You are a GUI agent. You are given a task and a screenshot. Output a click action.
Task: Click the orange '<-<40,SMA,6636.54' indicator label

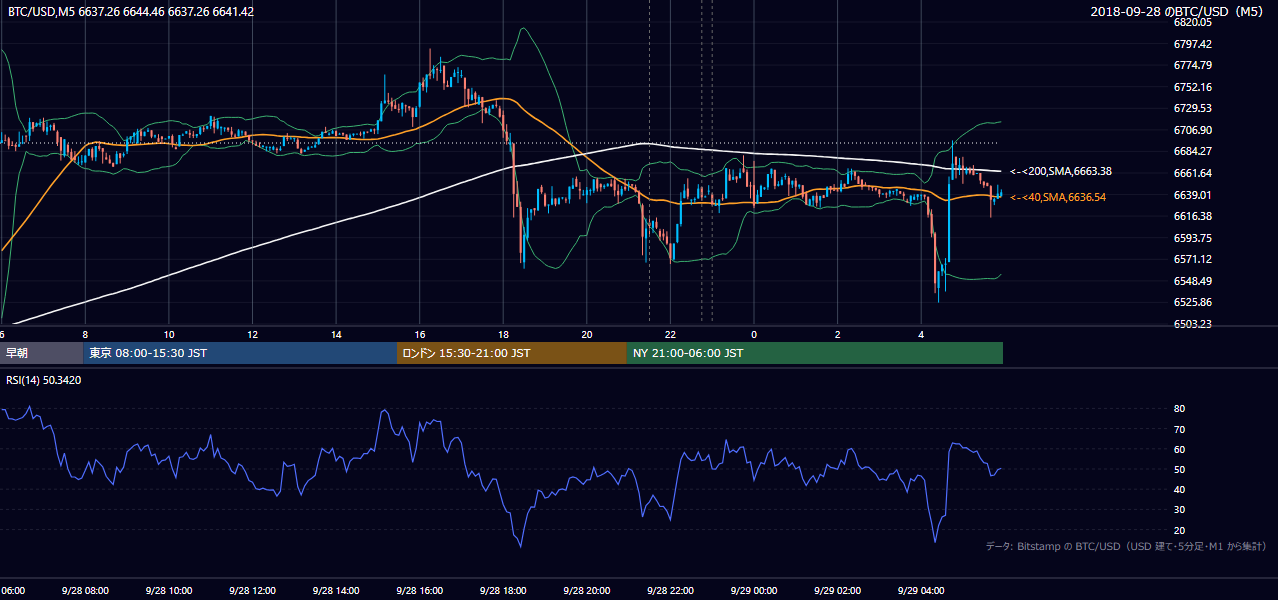click(1058, 197)
